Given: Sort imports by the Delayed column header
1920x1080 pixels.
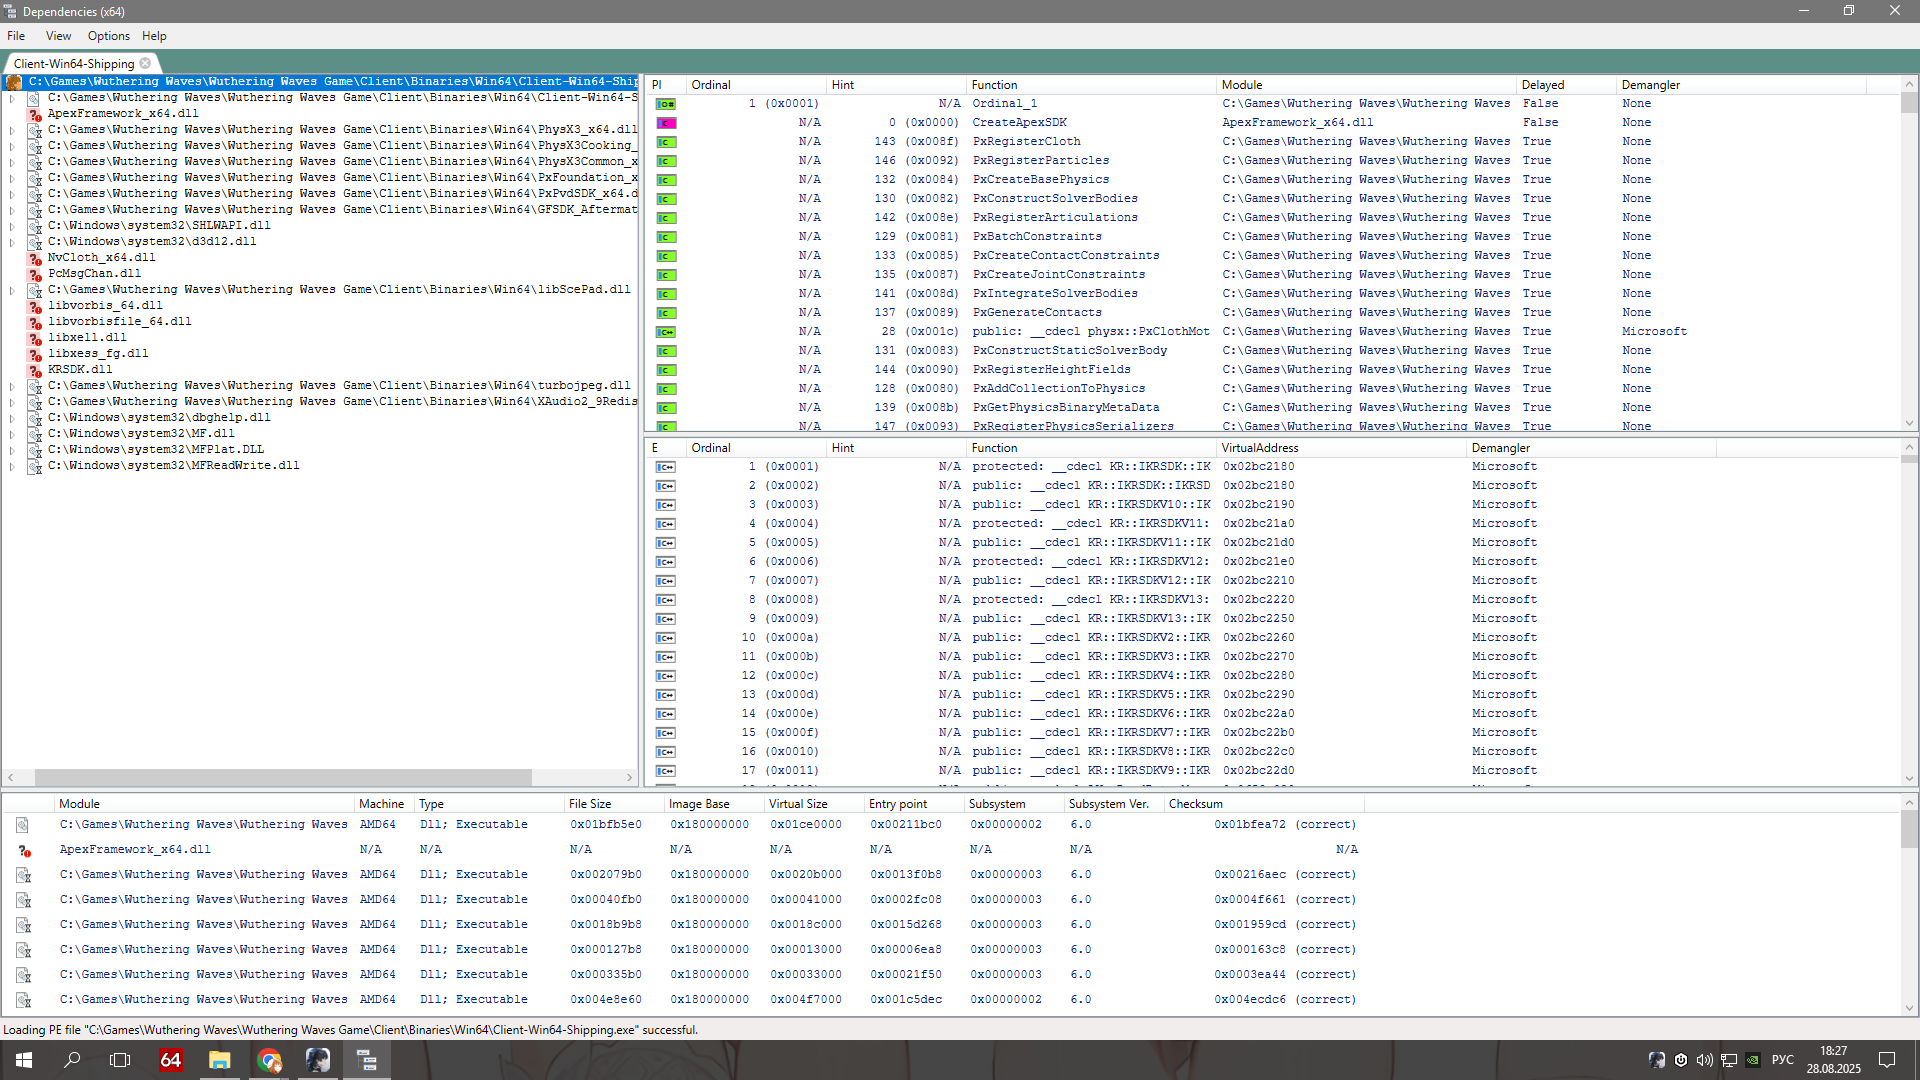Looking at the screenshot, I should pos(1543,85).
